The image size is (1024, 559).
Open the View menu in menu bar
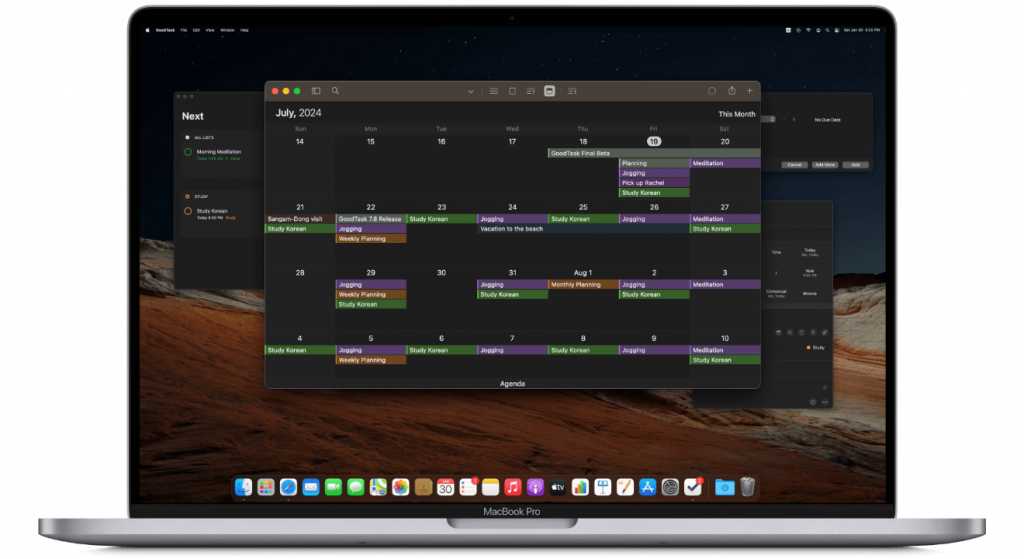click(x=212, y=30)
